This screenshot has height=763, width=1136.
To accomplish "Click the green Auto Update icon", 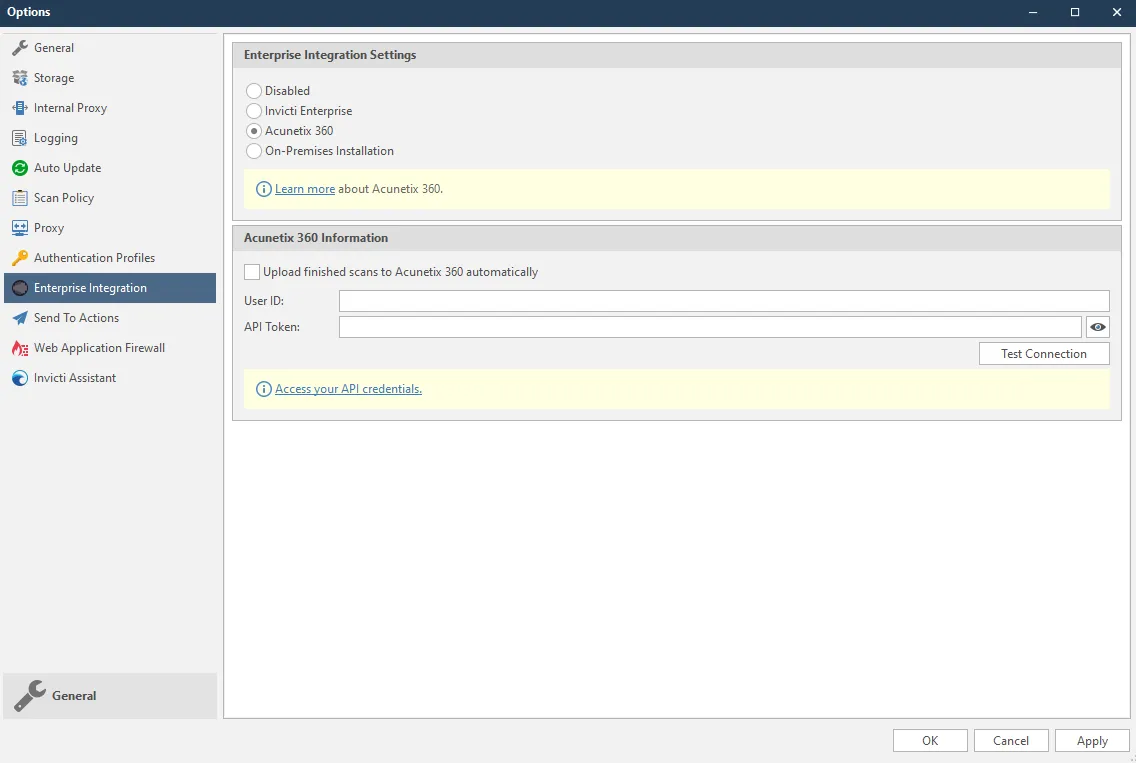I will [x=20, y=168].
